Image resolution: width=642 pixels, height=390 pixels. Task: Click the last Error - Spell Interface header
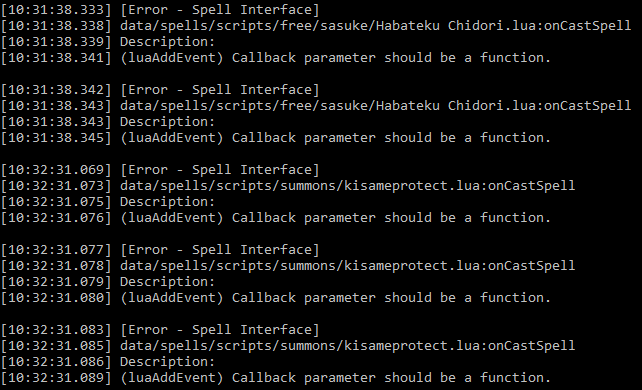click(219, 330)
